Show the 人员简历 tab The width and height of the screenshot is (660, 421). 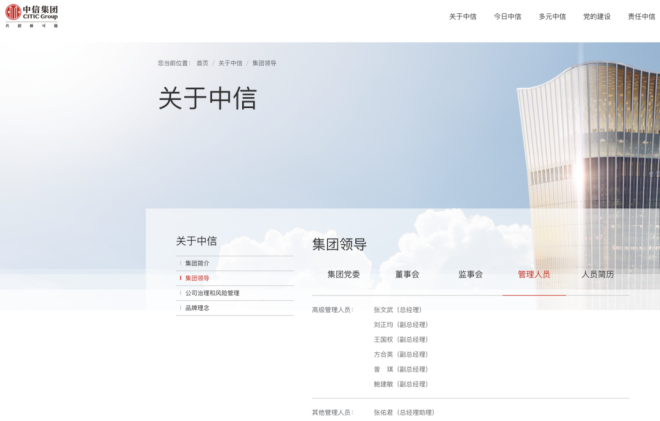point(598,274)
